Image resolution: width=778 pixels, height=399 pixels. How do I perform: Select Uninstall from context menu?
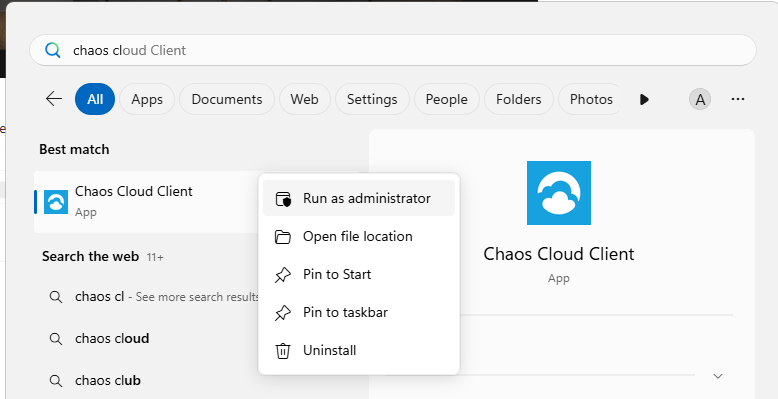click(x=359, y=350)
